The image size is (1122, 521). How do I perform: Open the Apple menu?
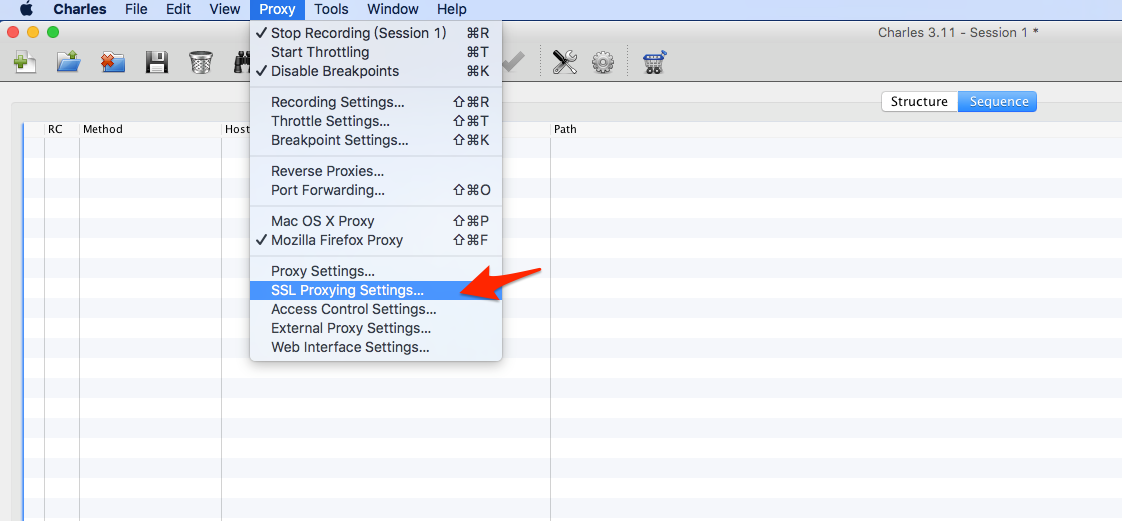26,9
